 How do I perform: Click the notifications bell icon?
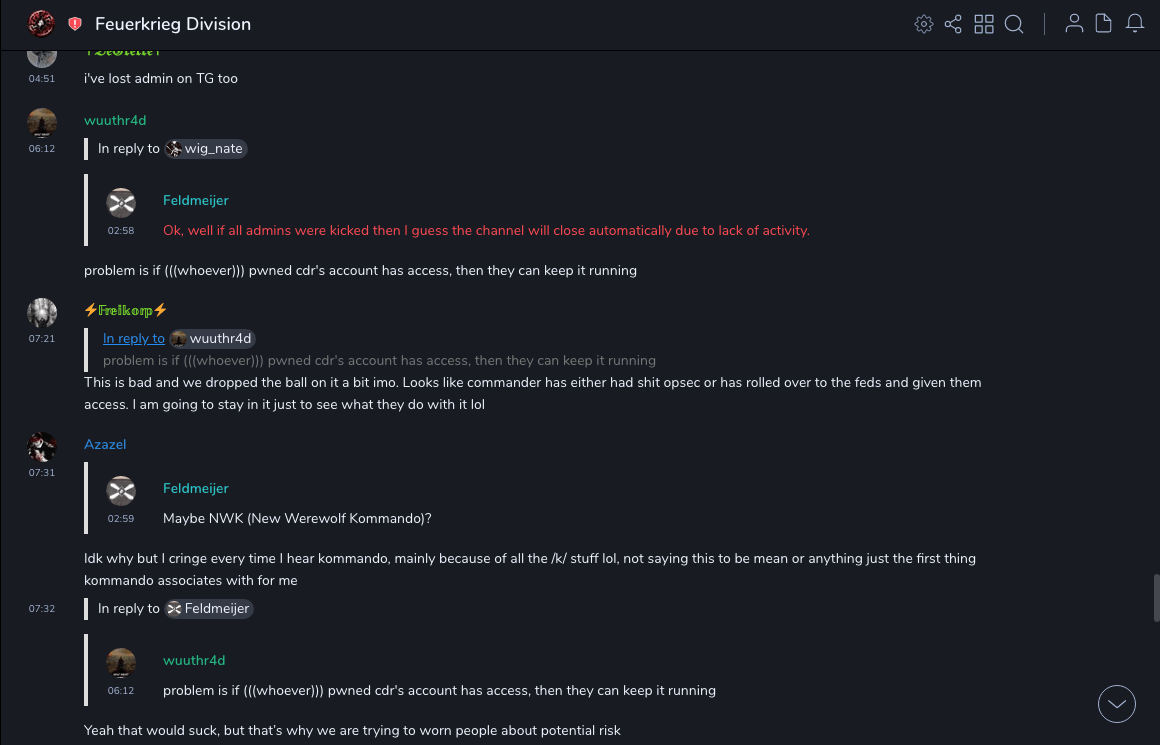pyautogui.click(x=1135, y=24)
